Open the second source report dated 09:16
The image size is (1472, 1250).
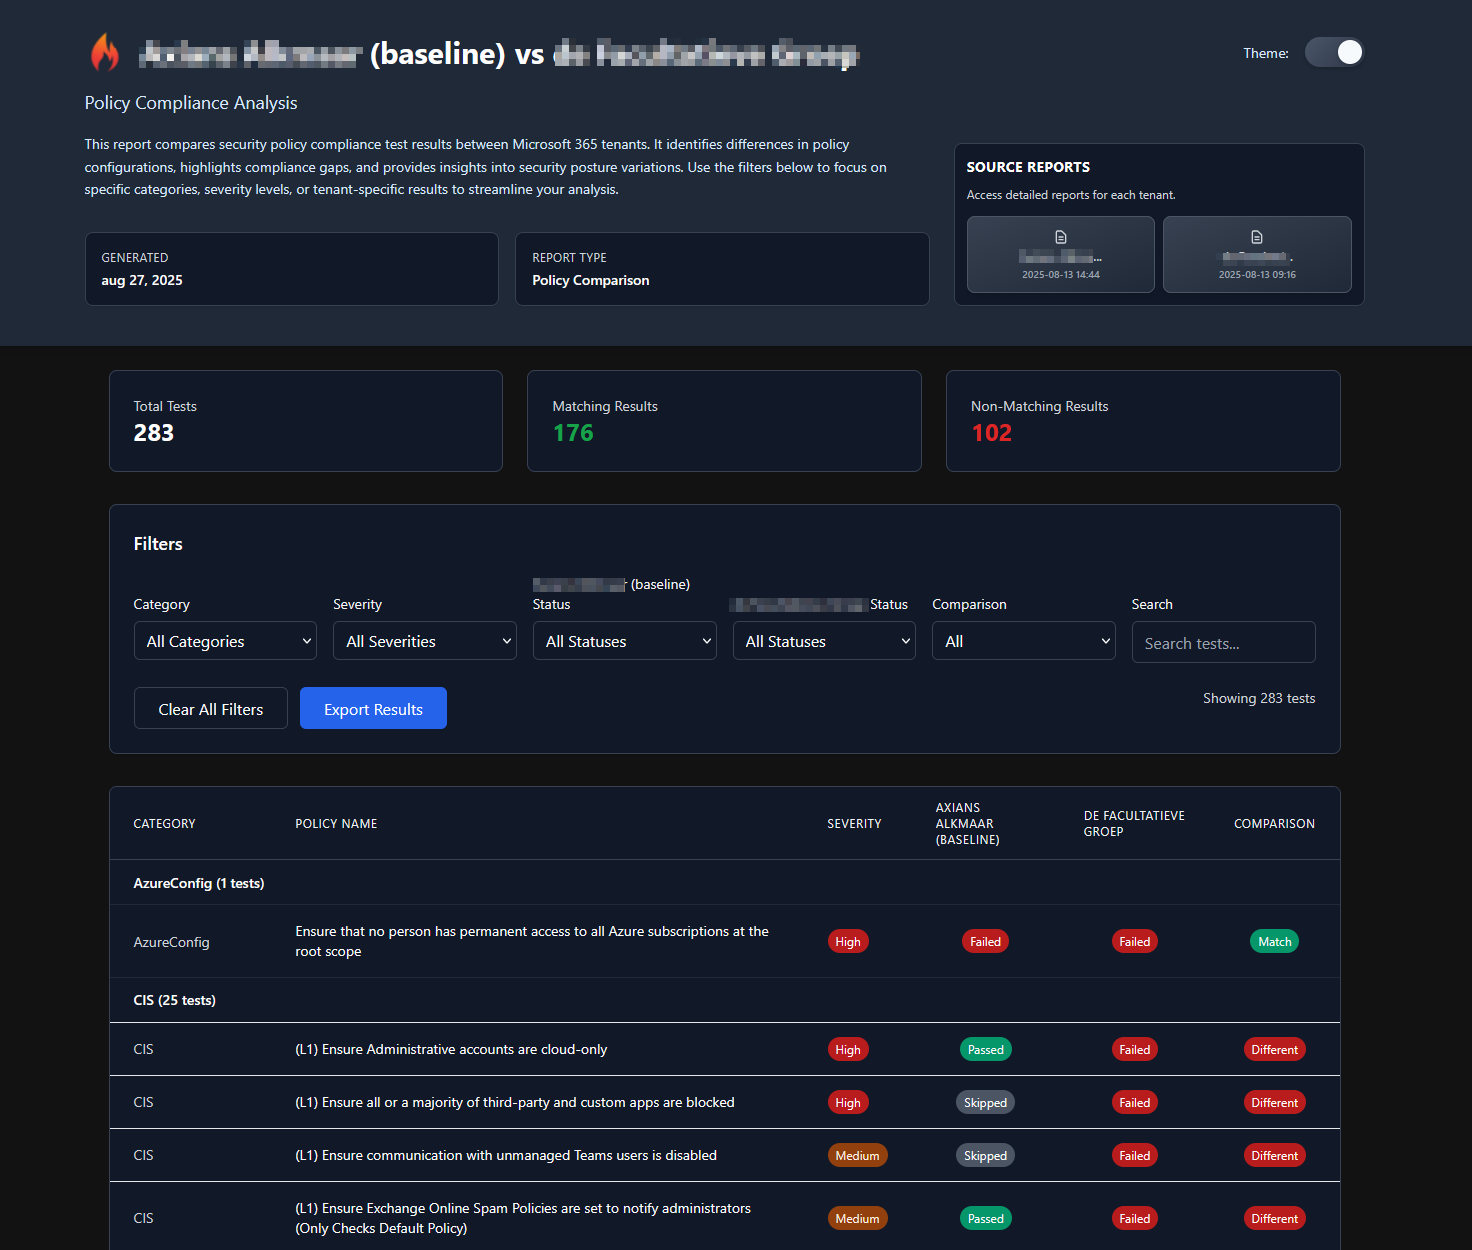point(1257,255)
